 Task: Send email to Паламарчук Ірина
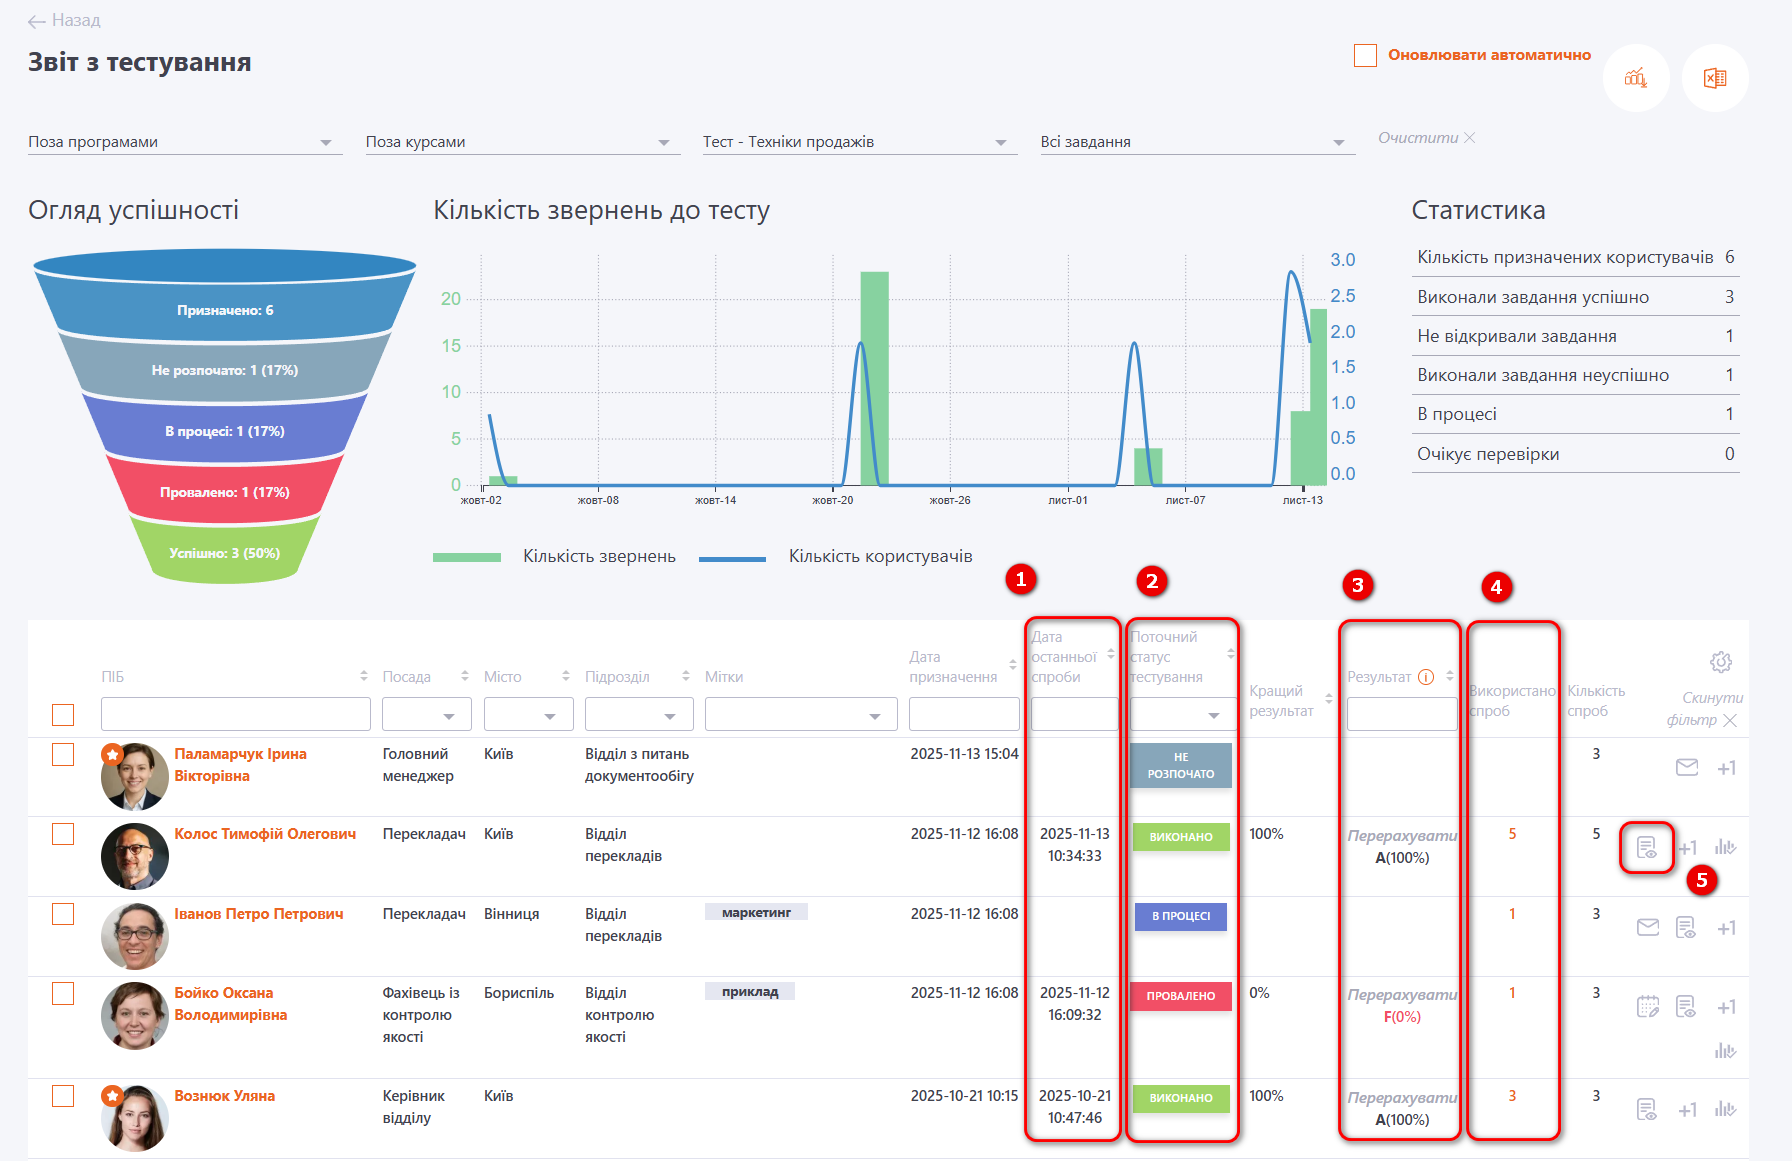(1686, 768)
